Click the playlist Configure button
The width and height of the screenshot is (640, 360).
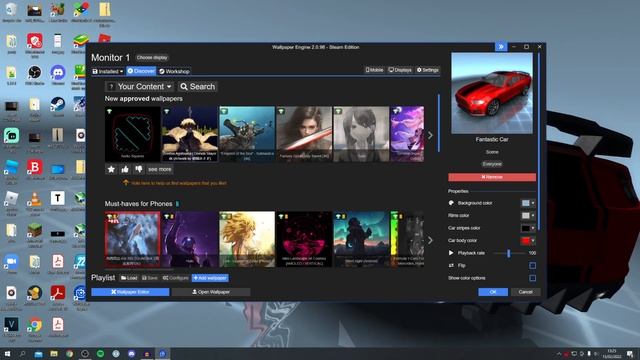[176, 278]
